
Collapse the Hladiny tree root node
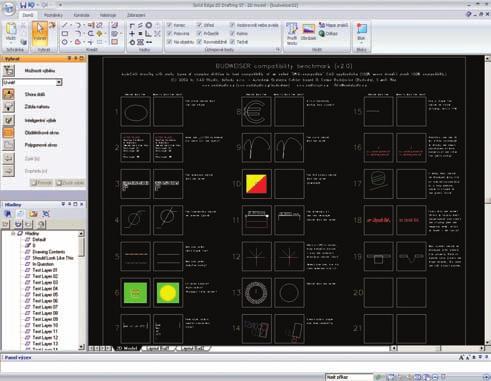coord(13,233)
